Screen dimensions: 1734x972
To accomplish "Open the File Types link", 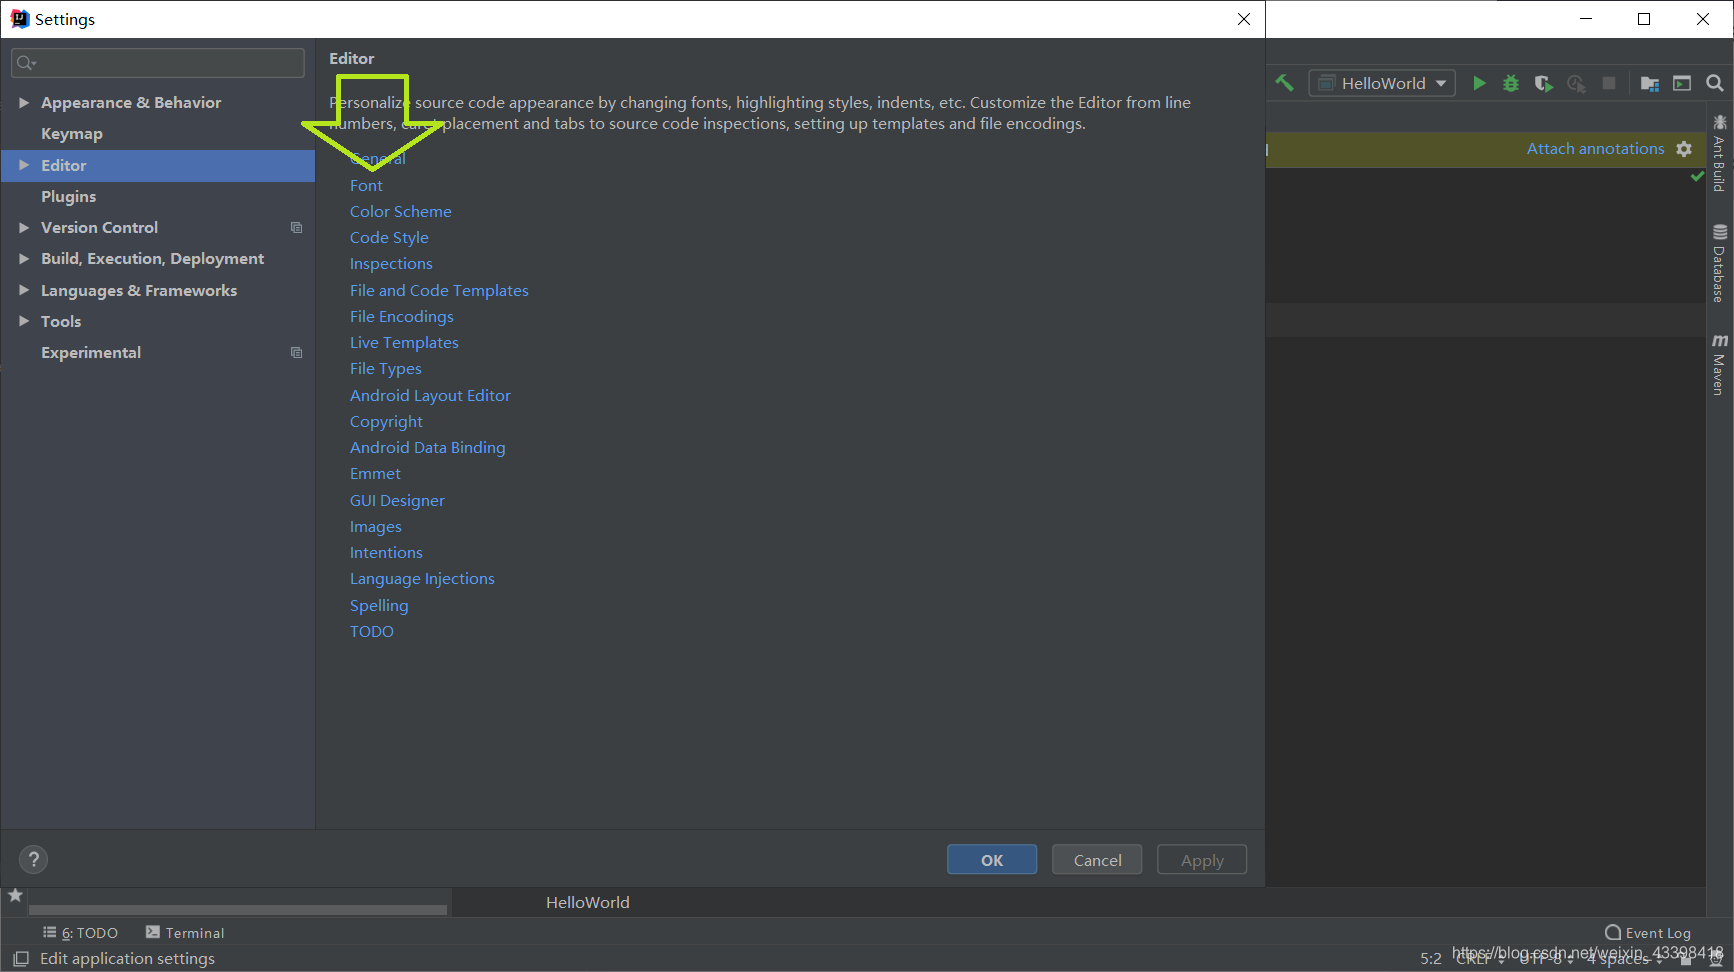I will click(386, 369).
